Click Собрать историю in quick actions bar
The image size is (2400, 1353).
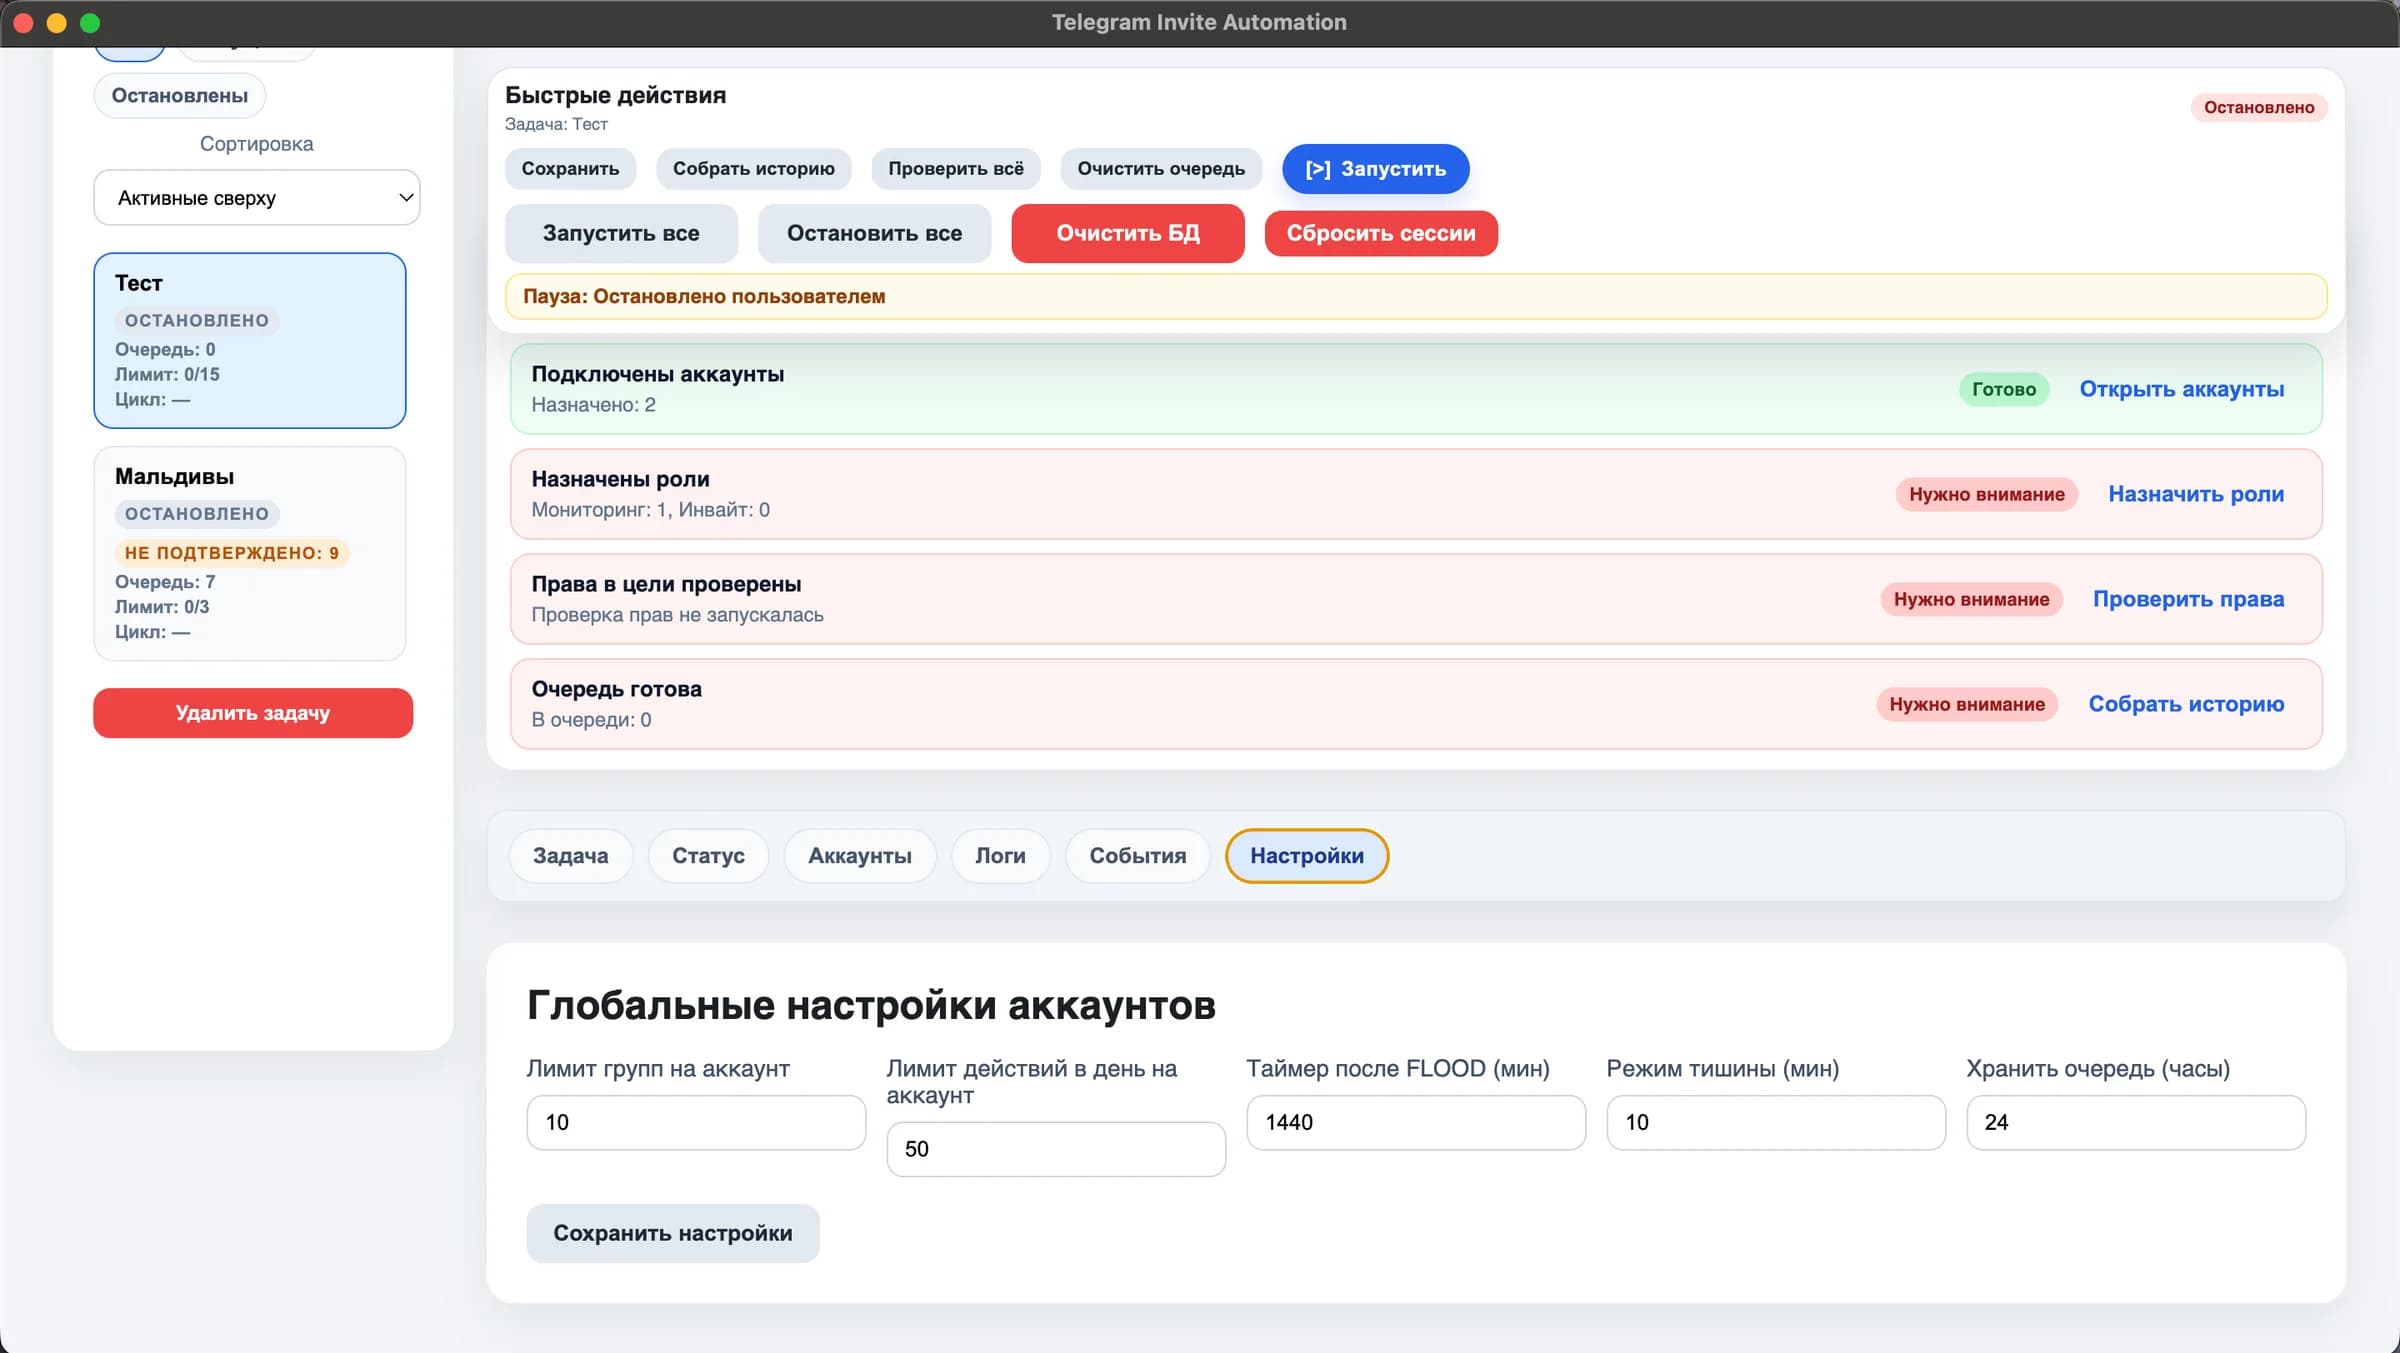pyautogui.click(x=754, y=168)
